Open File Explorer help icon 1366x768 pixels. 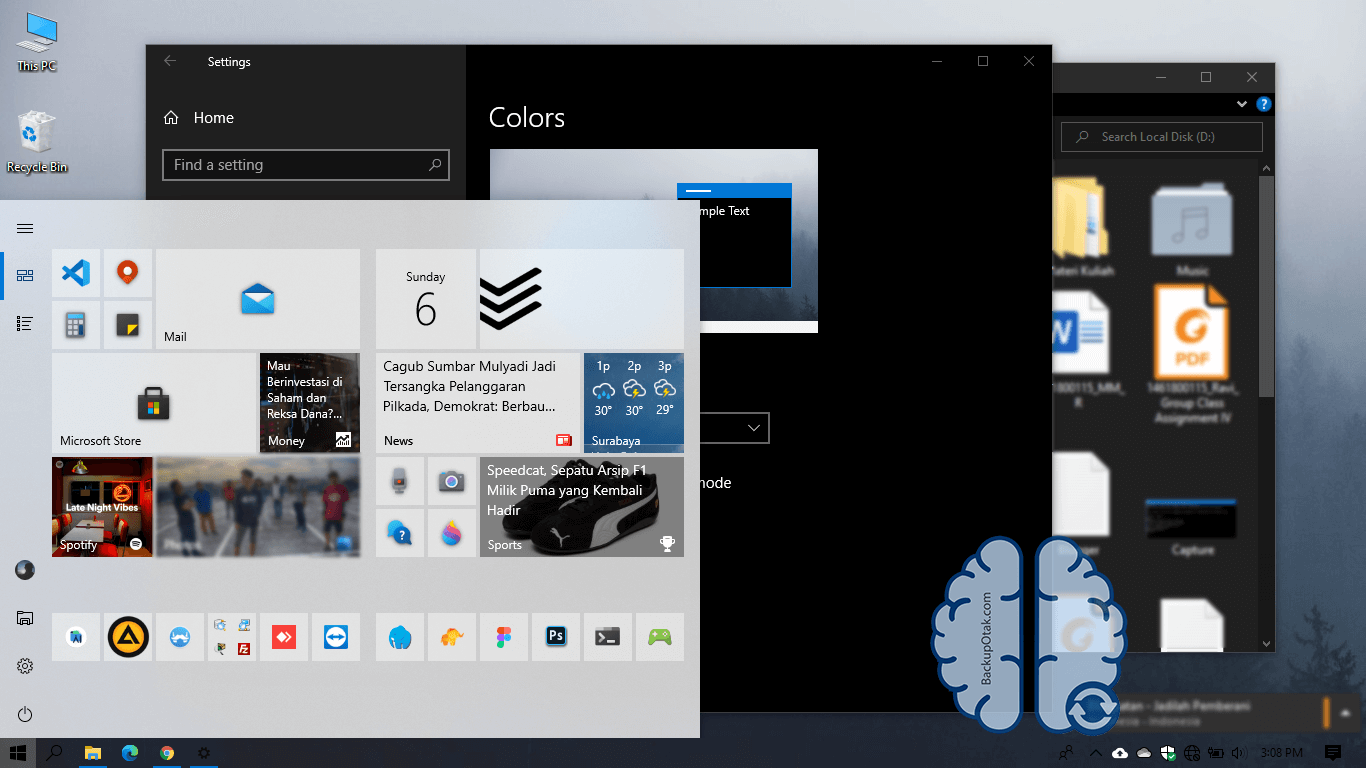(1264, 104)
